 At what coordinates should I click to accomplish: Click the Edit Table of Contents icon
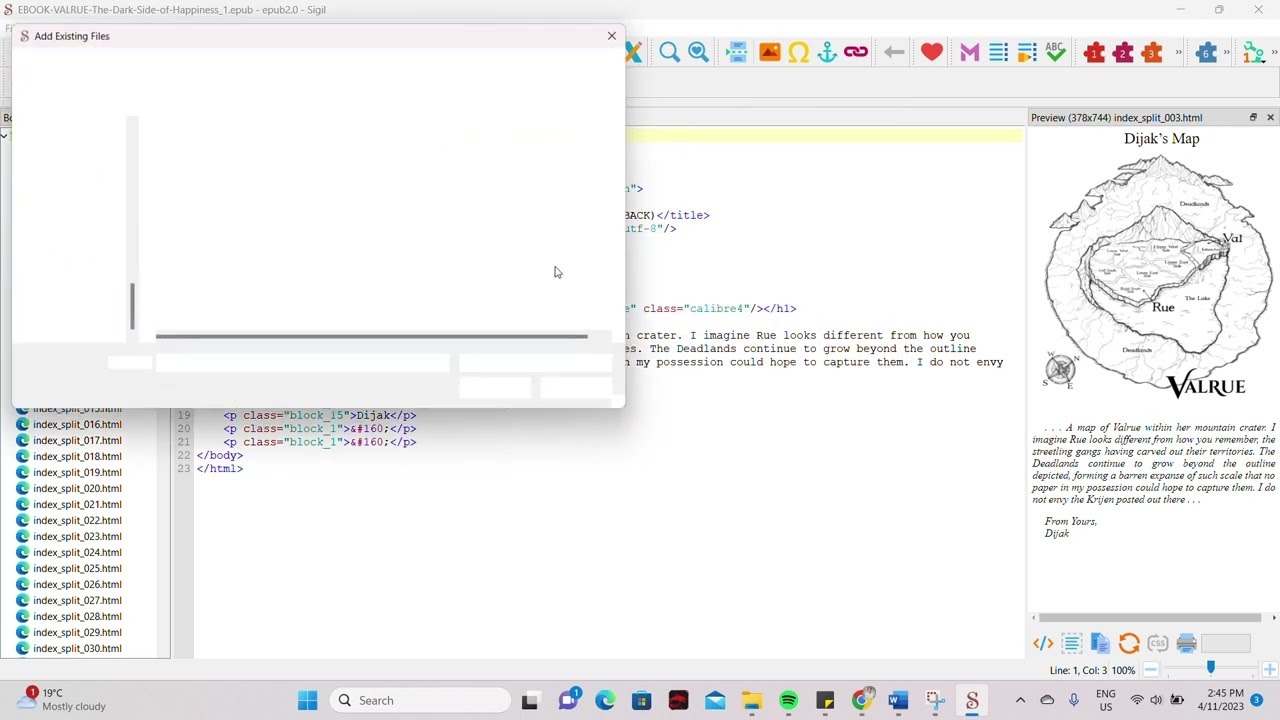click(1027, 52)
